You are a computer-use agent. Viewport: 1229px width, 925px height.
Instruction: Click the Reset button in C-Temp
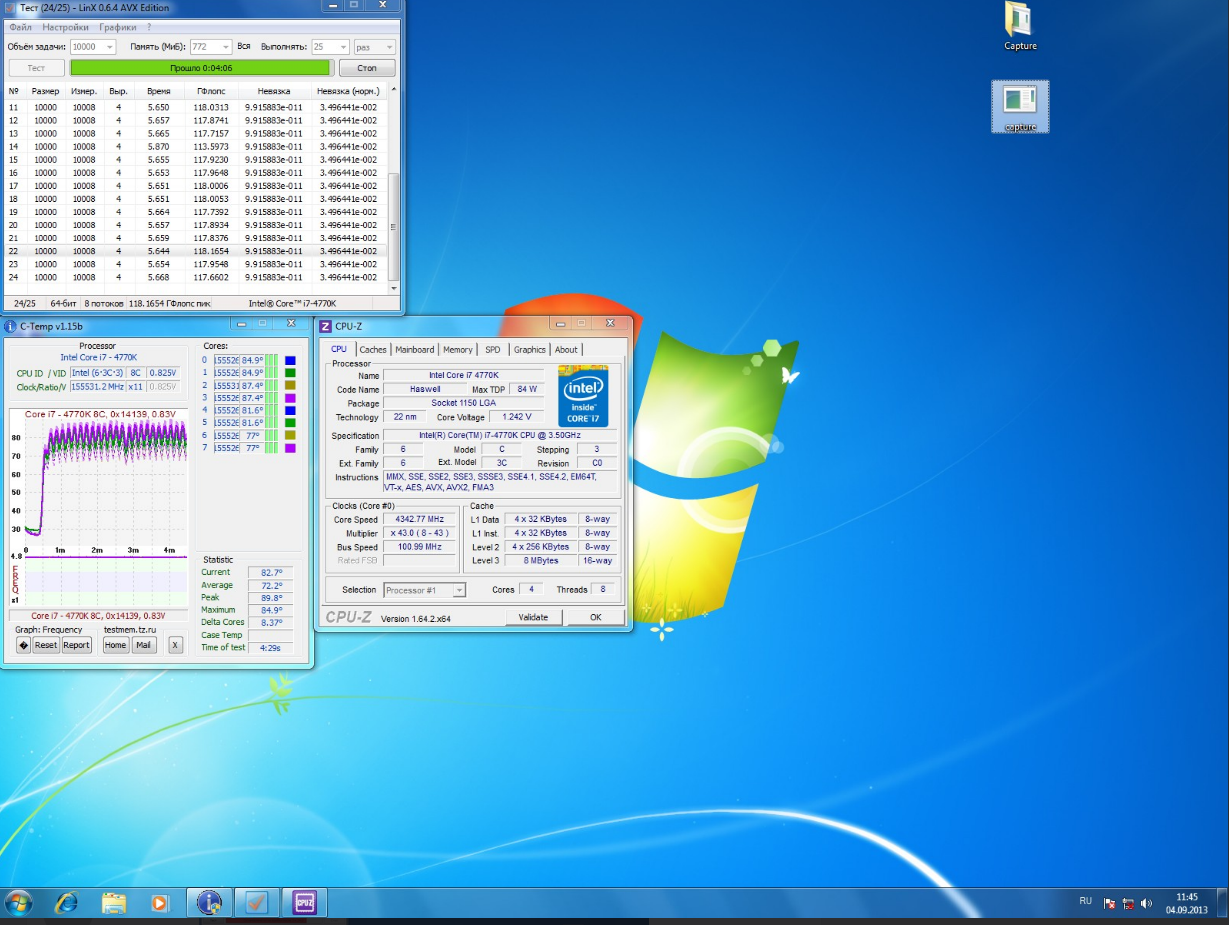(x=46, y=645)
